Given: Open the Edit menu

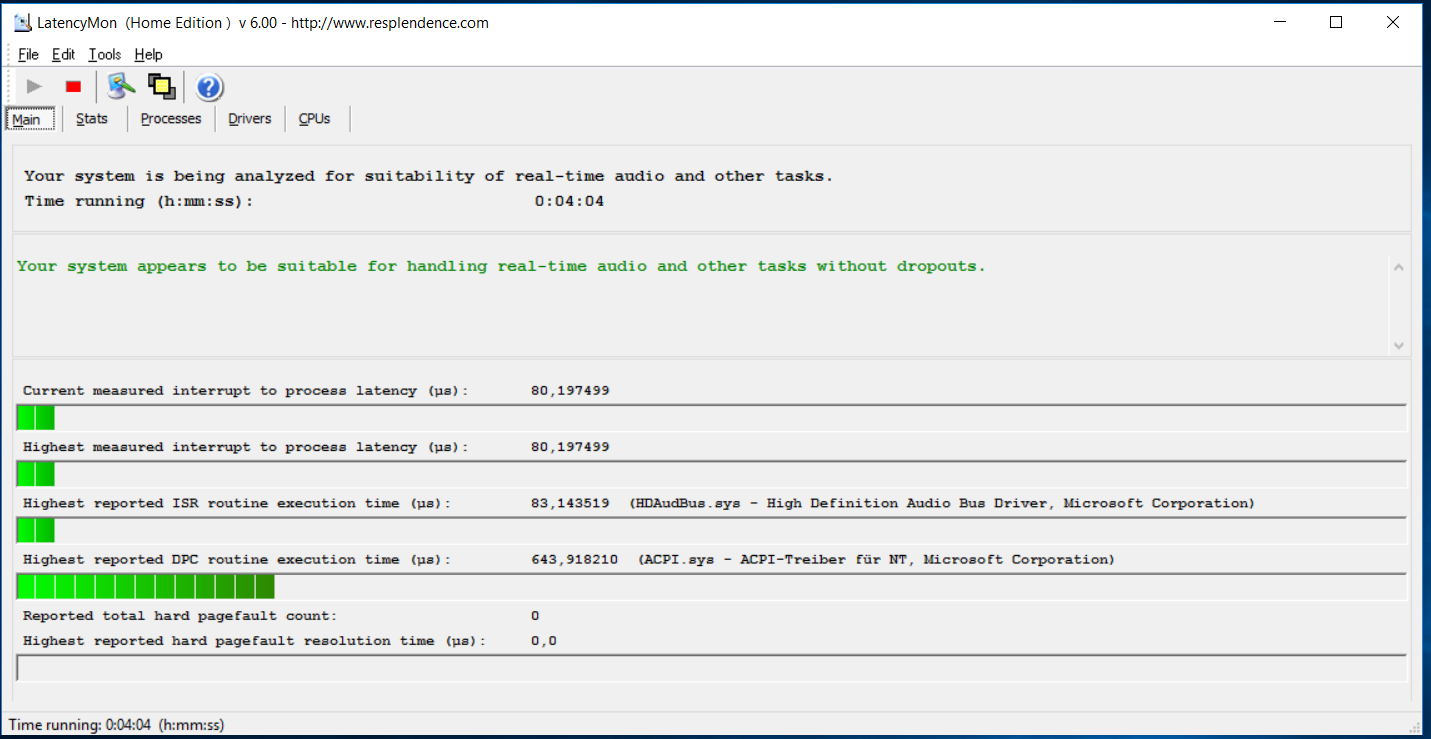Looking at the screenshot, I should [x=63, y=55].
